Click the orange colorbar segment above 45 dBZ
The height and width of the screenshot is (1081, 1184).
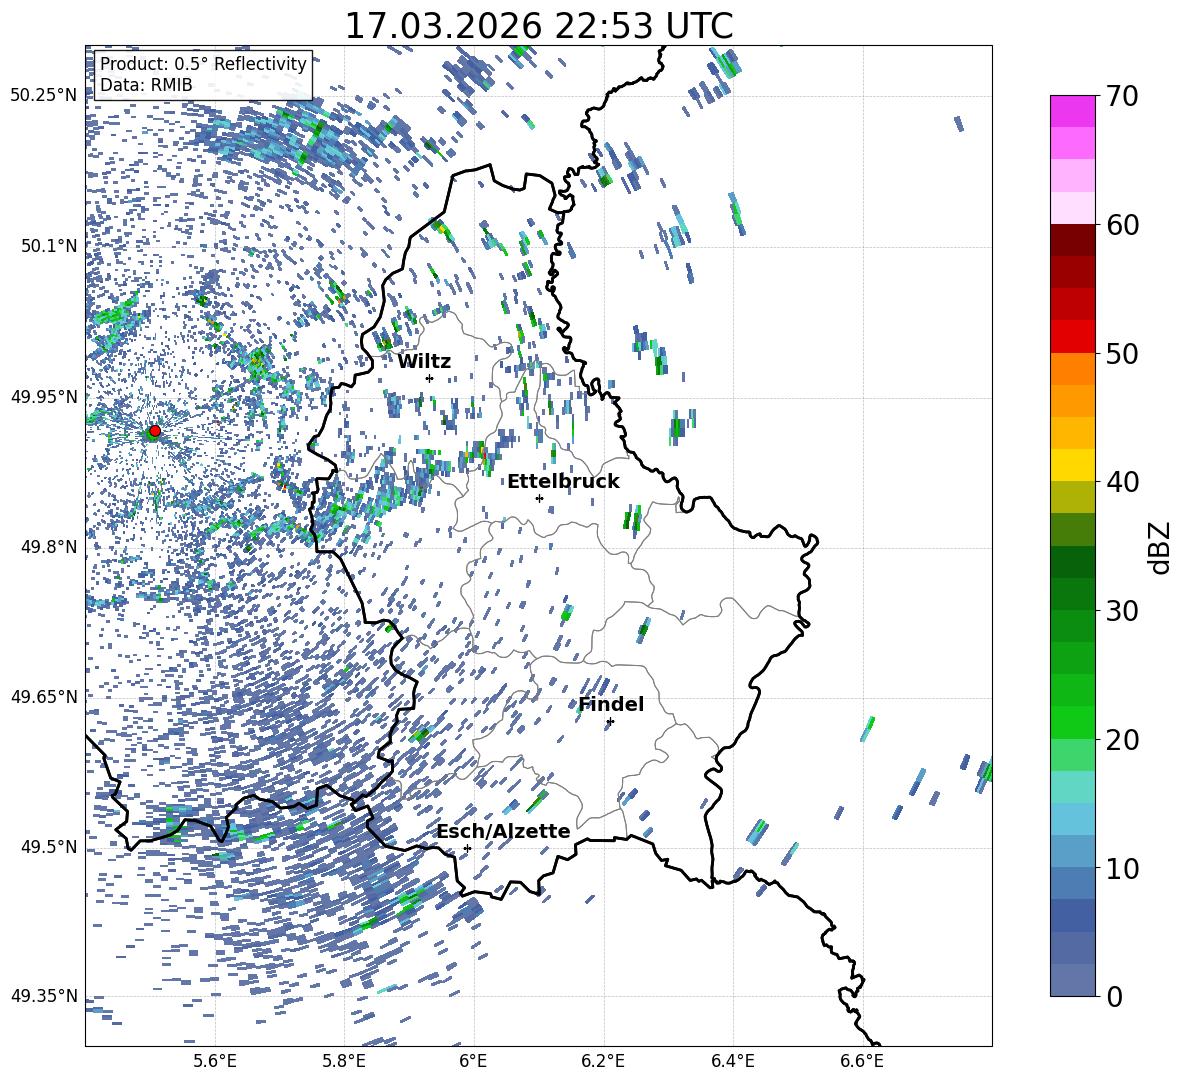pyautogui.click(x=1073, y=400)
